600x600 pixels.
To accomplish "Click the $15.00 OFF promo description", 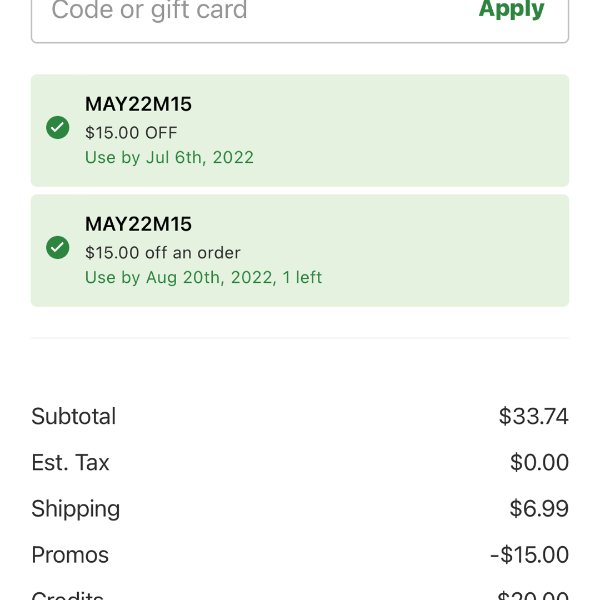I will [x=131, y=133].
